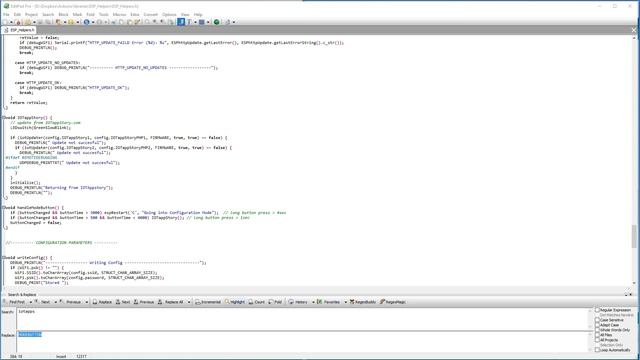Click the highlighted blue toolbar icon
This screenshot has width=640, height=360.
181,22
